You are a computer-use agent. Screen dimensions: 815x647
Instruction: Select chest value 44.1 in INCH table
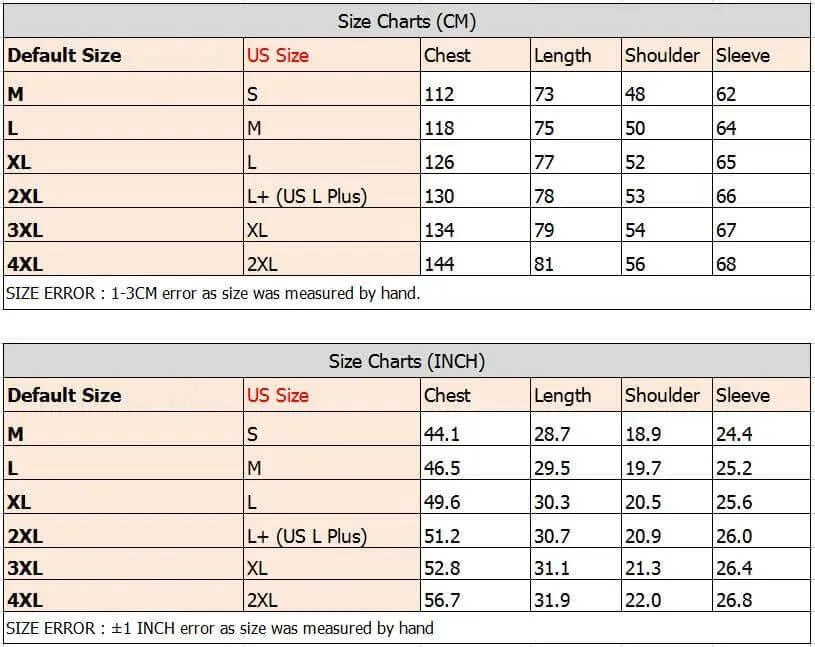click(442, 434)
